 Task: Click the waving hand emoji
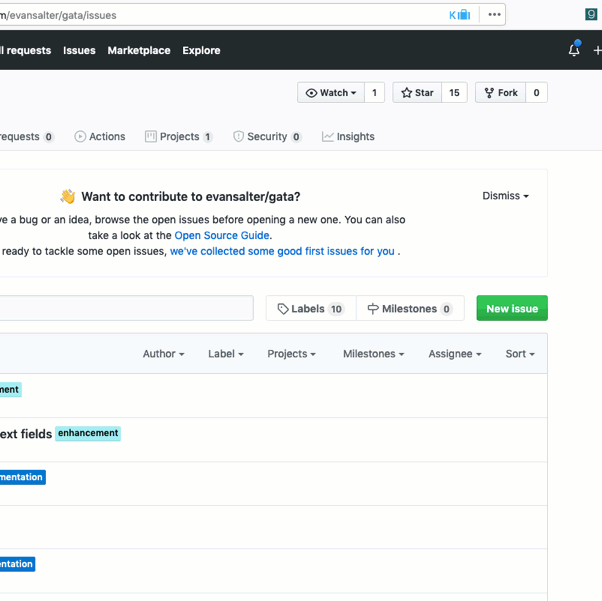point(68,196)
